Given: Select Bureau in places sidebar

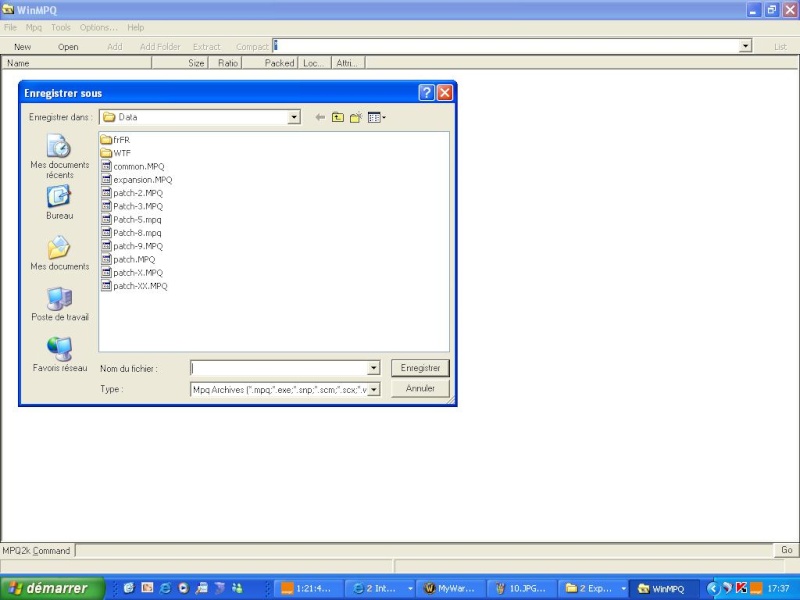Looking at the screenshot, I should pyautogui.click(x=60, y=203).
